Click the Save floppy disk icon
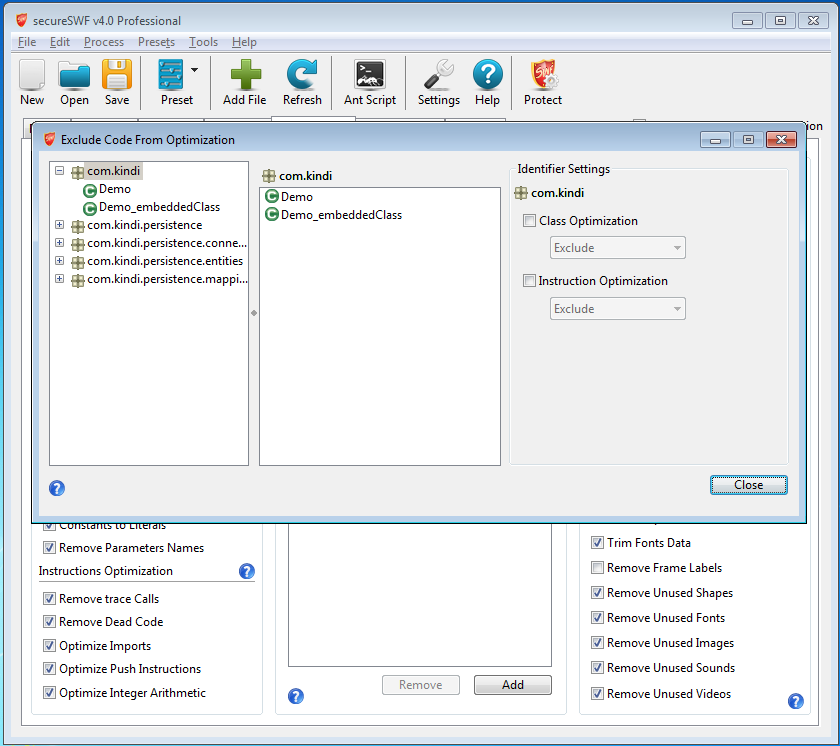The height and width of the screenshot is (746, 840). click(x=117, y=76)
